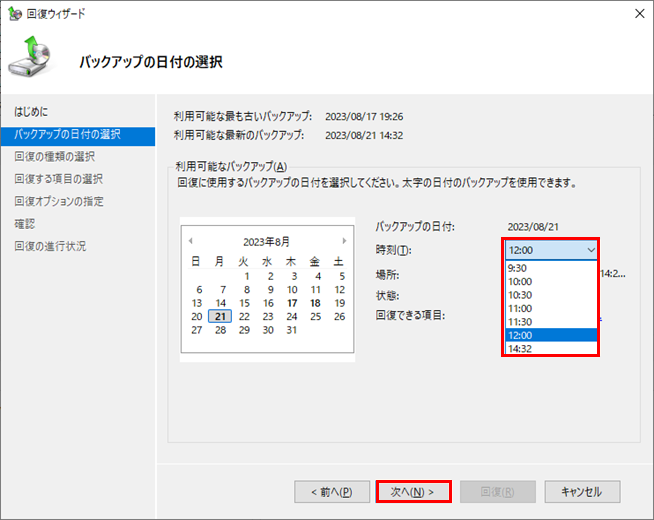Select August 17 in the calendar
This screenshot has height=520, width=654.
click(292, 303)
